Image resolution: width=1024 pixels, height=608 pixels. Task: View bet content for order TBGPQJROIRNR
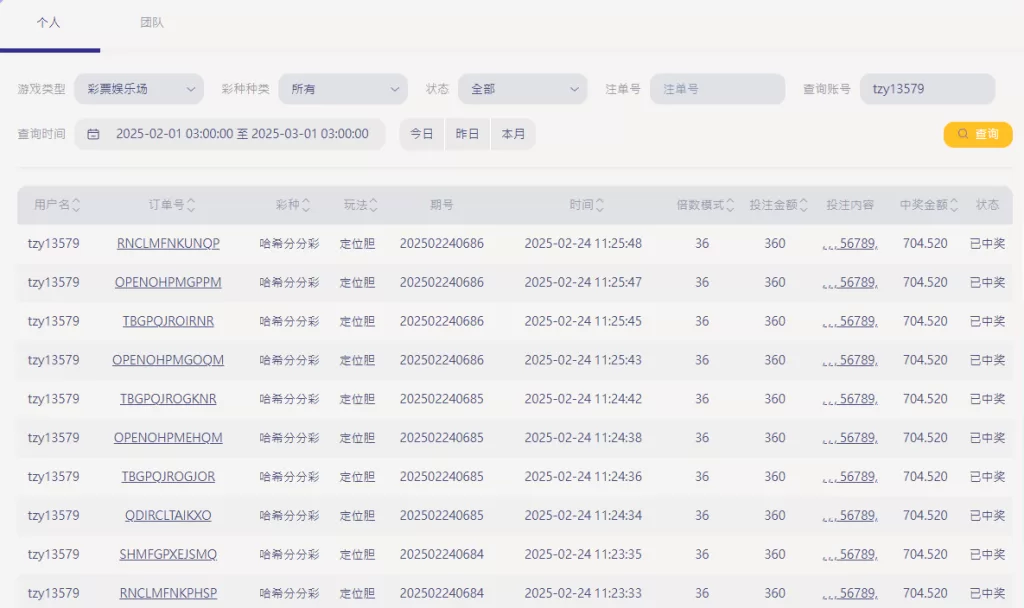click(x=850, y=321)
